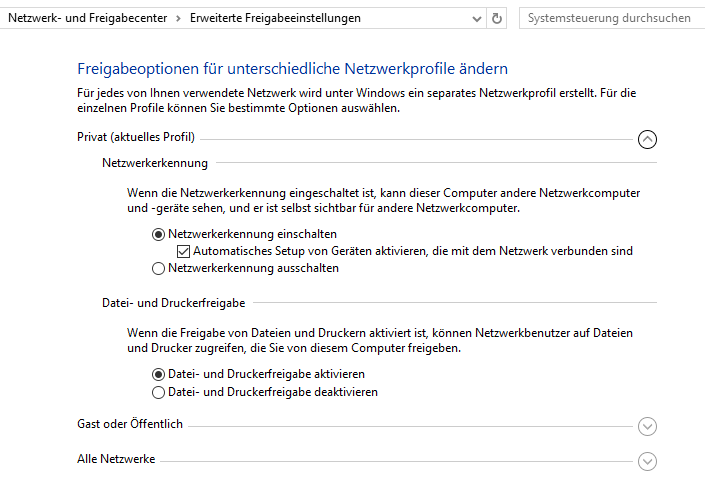Click the Alle Netzwerke profile label
The image size is (705, 503).
point(116,459)
